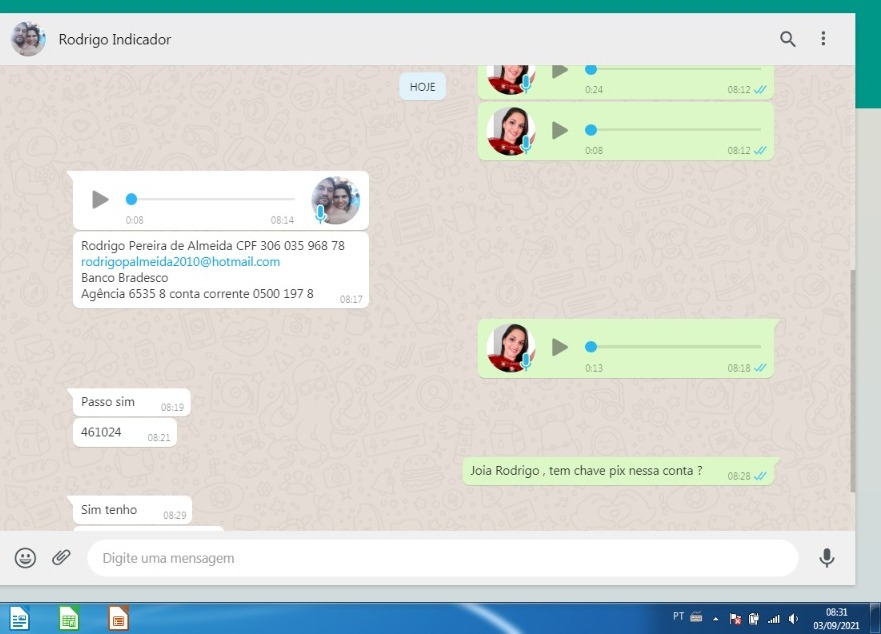Click the chat's vertical scrollbar

851,380
